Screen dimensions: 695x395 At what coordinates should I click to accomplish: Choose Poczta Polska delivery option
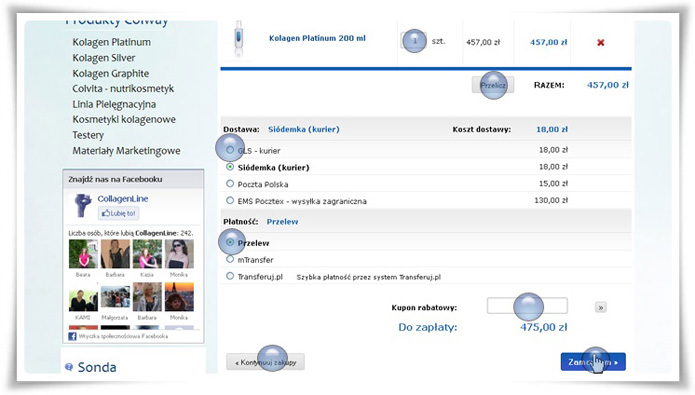click(x=230, y=184)
